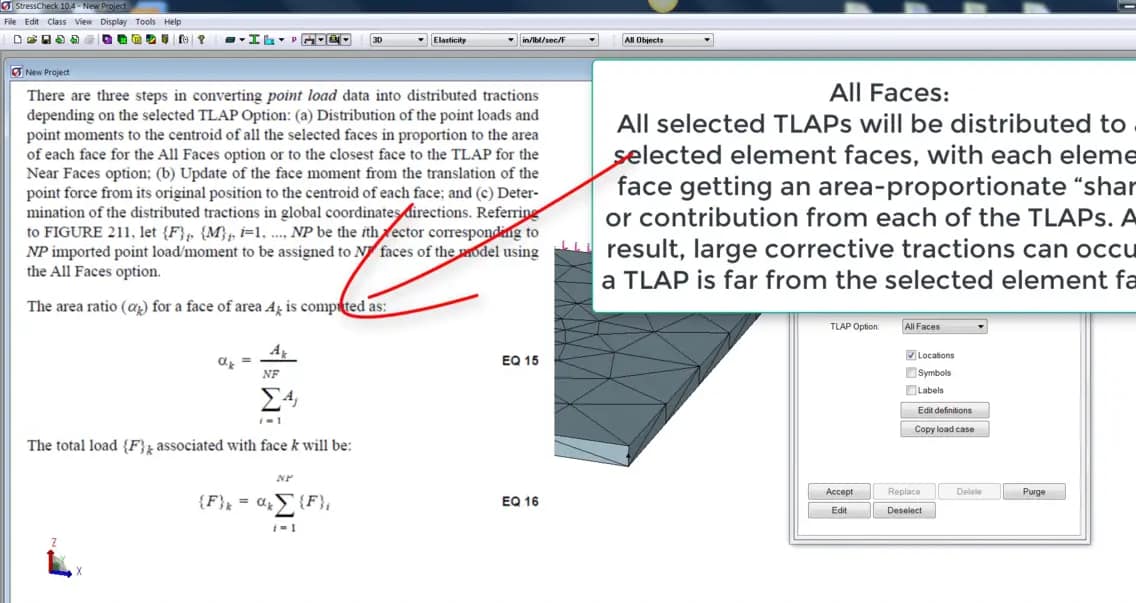The height and width of the screenshot is (603, 1136).
Task: Click the f(x) formula toolbar icon
Action: tap(184, 39)
